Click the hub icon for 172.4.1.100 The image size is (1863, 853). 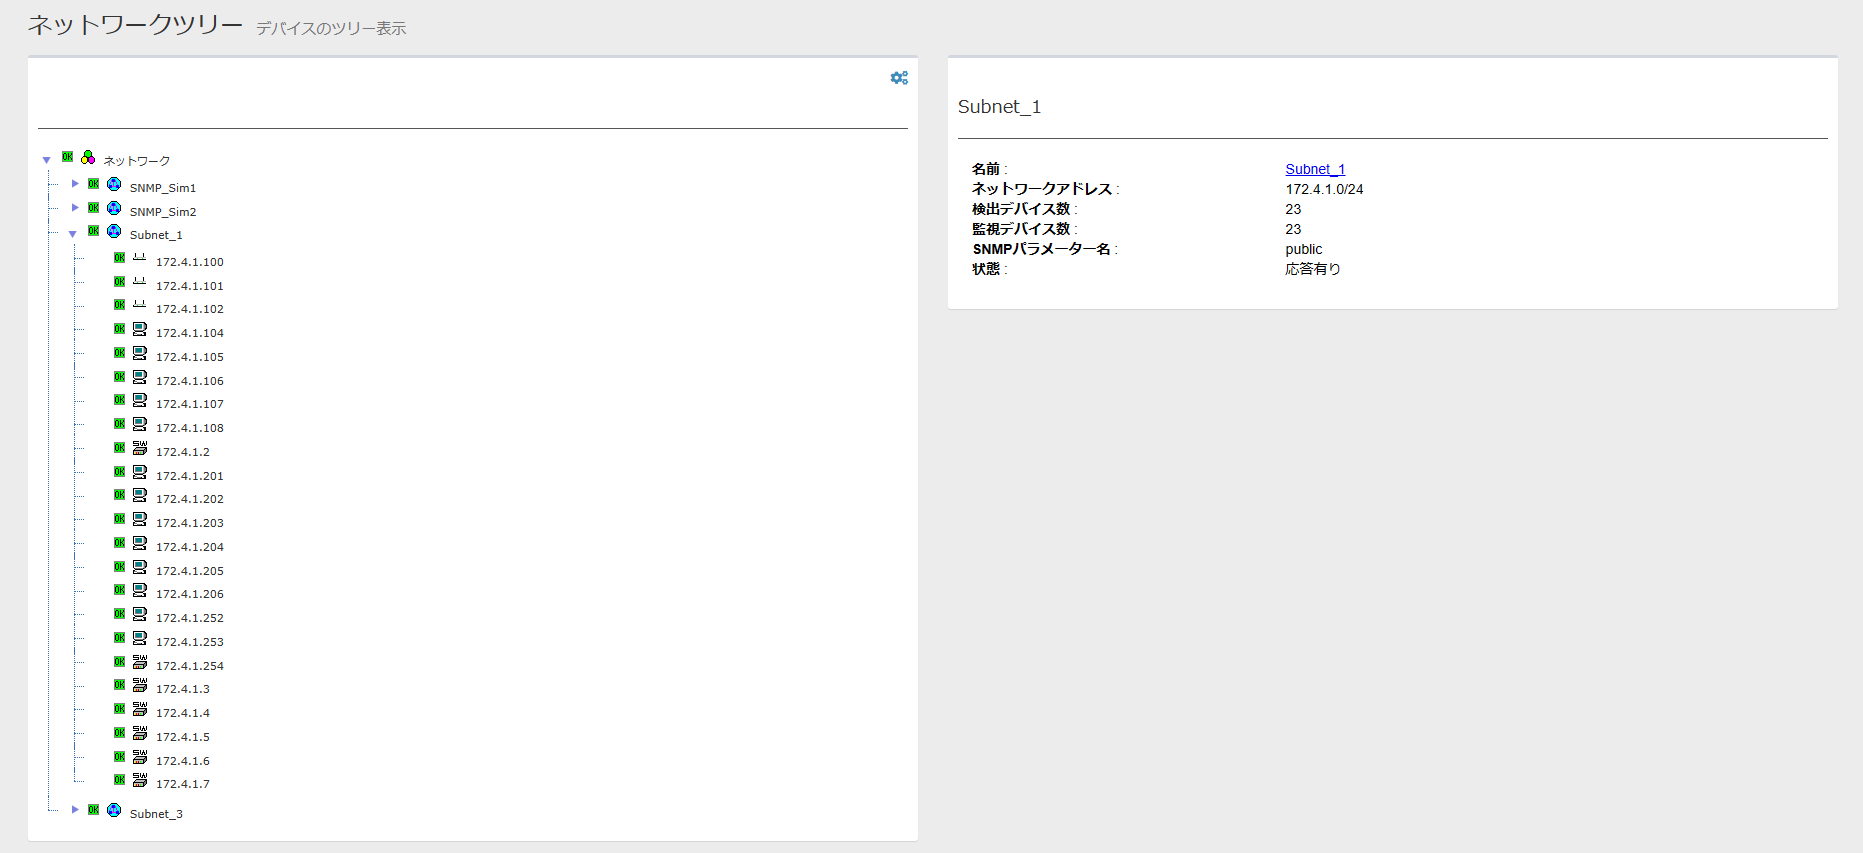(x=140, y=258)
